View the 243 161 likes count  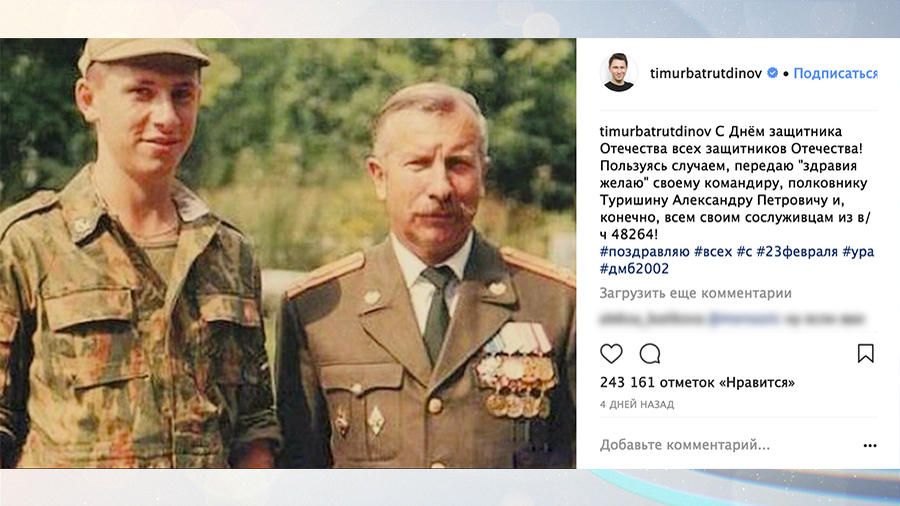click(697, 383)
